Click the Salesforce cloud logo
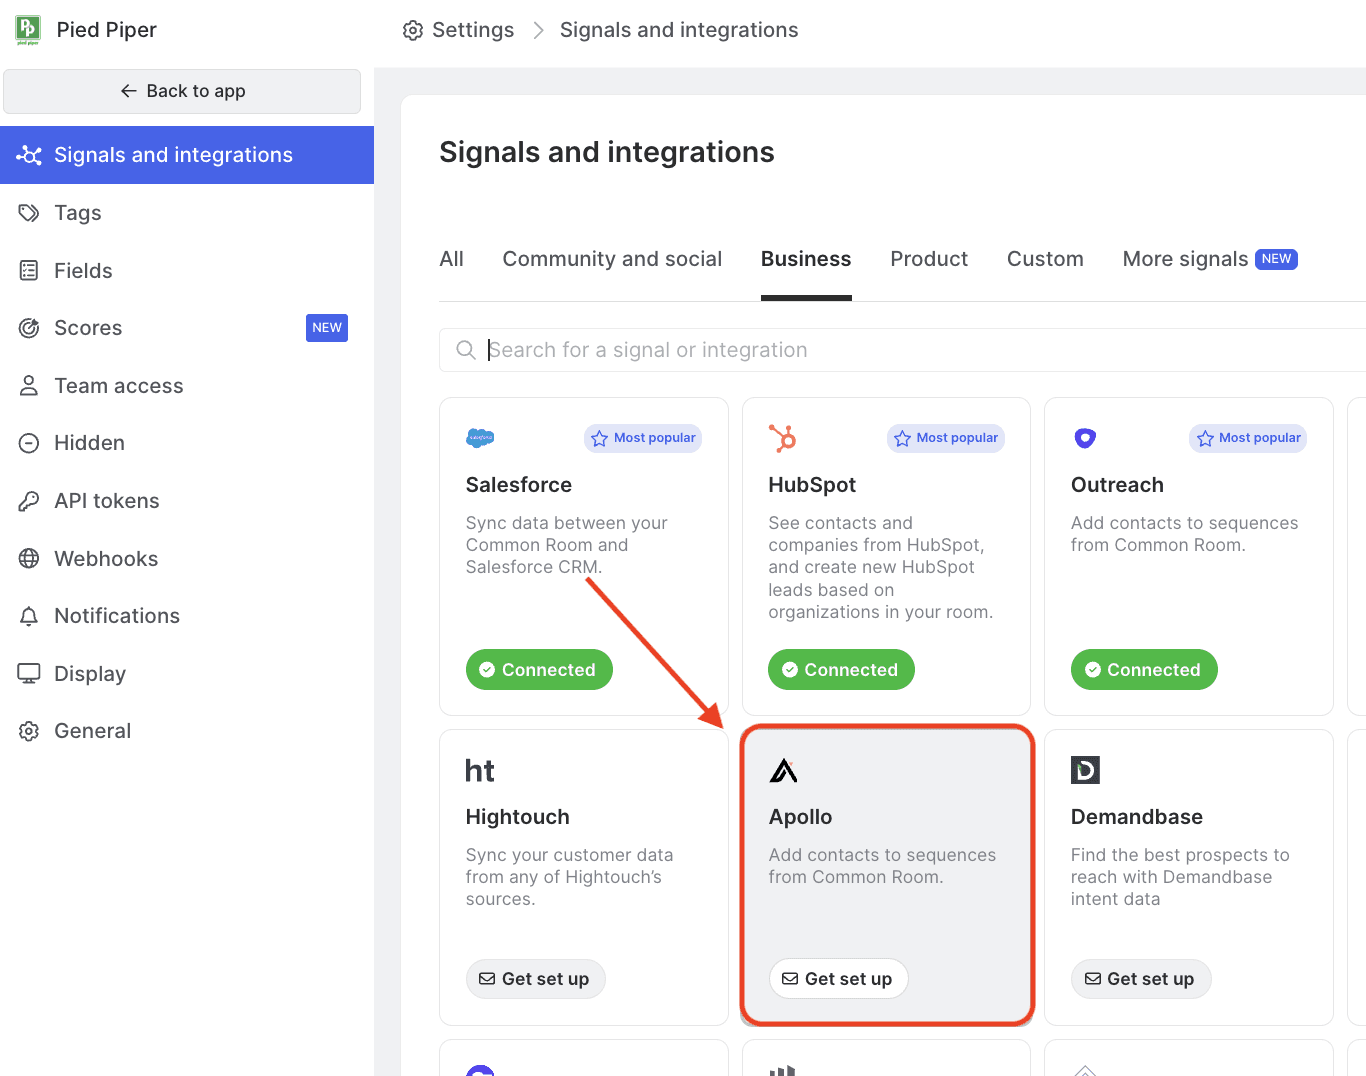Viewport: 1366px width, 1076px height. (481, 438)
